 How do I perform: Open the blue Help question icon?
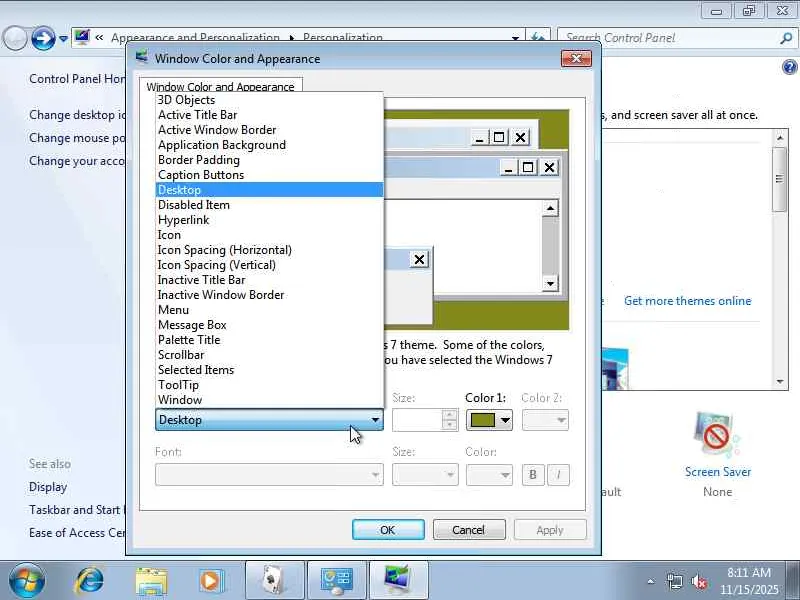(789, 67)
